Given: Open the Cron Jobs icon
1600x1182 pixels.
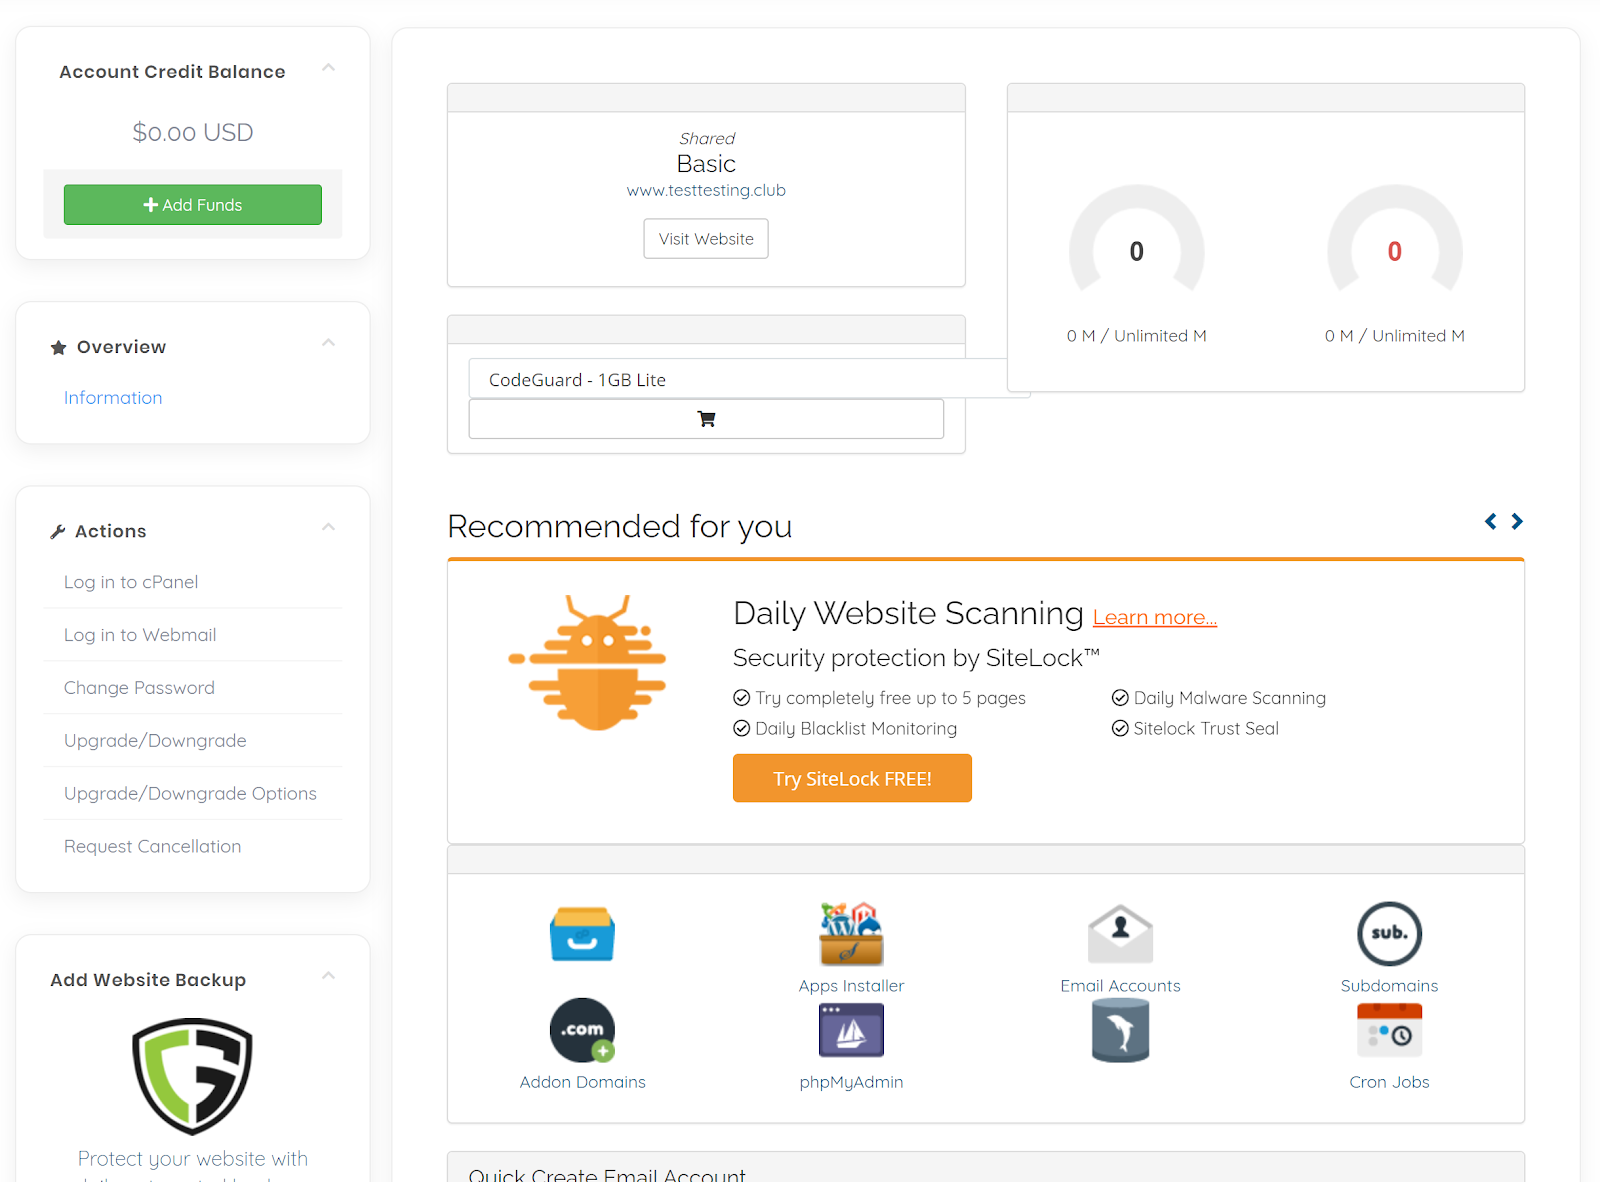Looking at the screenshot, I should (x=1389, y=1030).
